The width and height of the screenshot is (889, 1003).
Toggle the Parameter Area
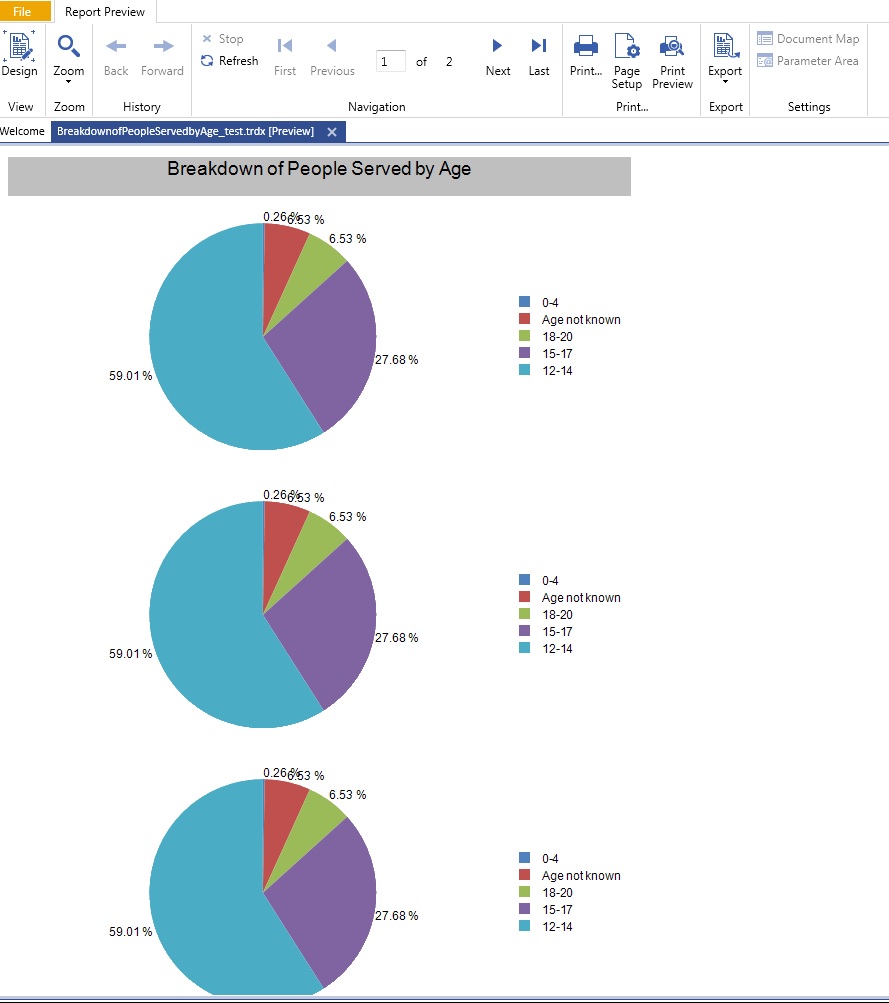[x=808, y=61]
